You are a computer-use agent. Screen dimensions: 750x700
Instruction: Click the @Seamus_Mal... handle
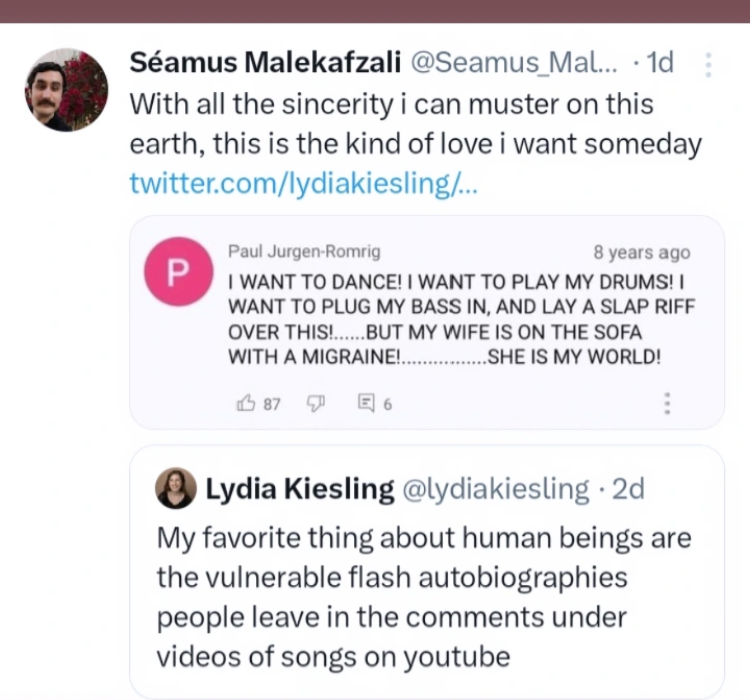[515, 64]
